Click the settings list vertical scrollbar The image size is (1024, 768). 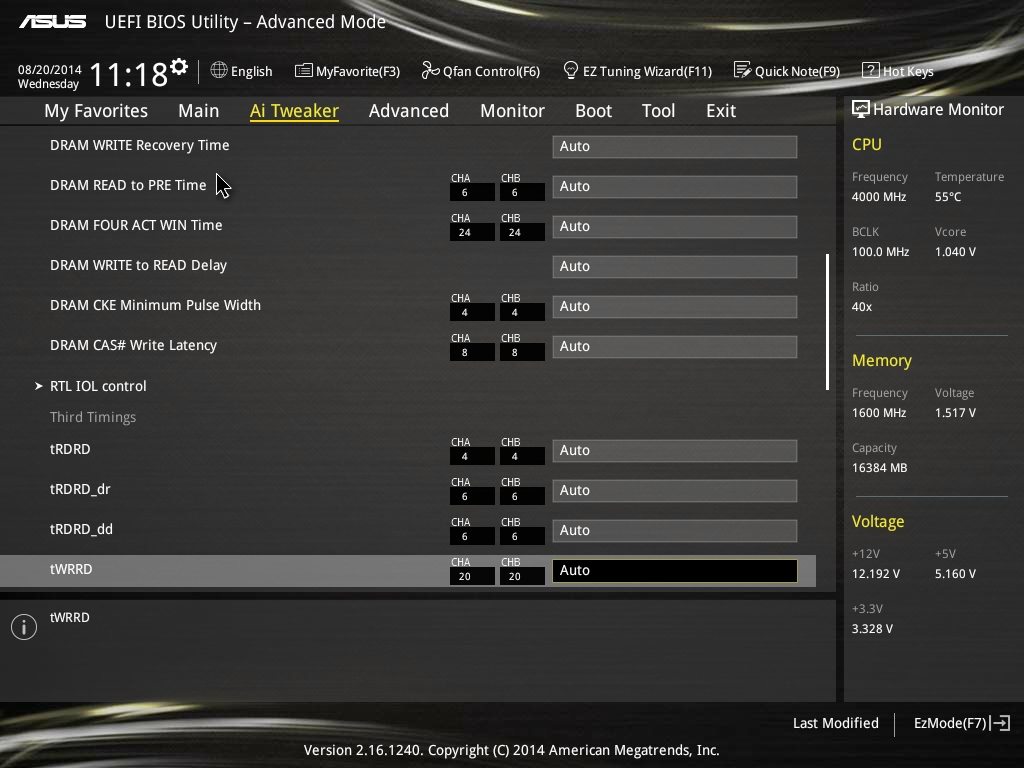click(x=827, y=322)
